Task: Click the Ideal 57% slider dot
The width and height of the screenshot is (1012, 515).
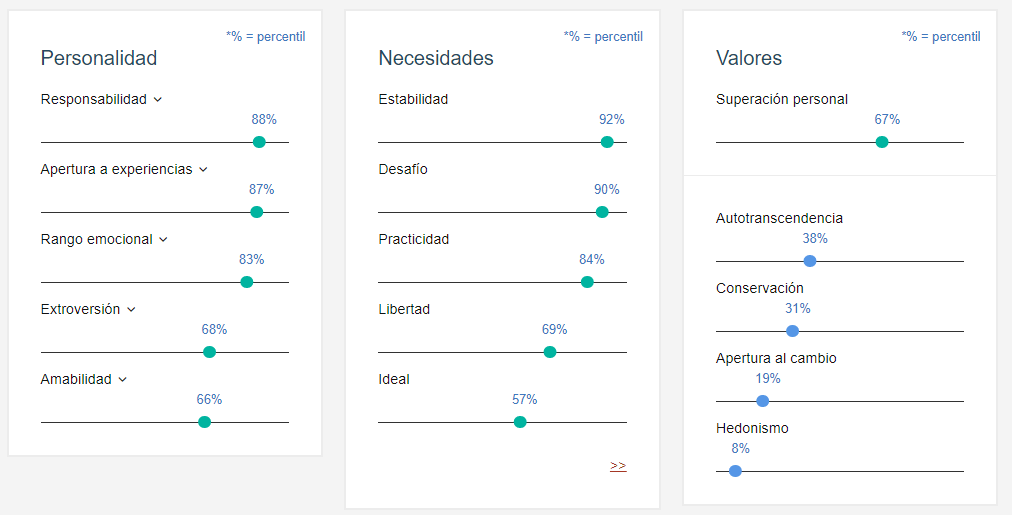Action: [520, 422]
